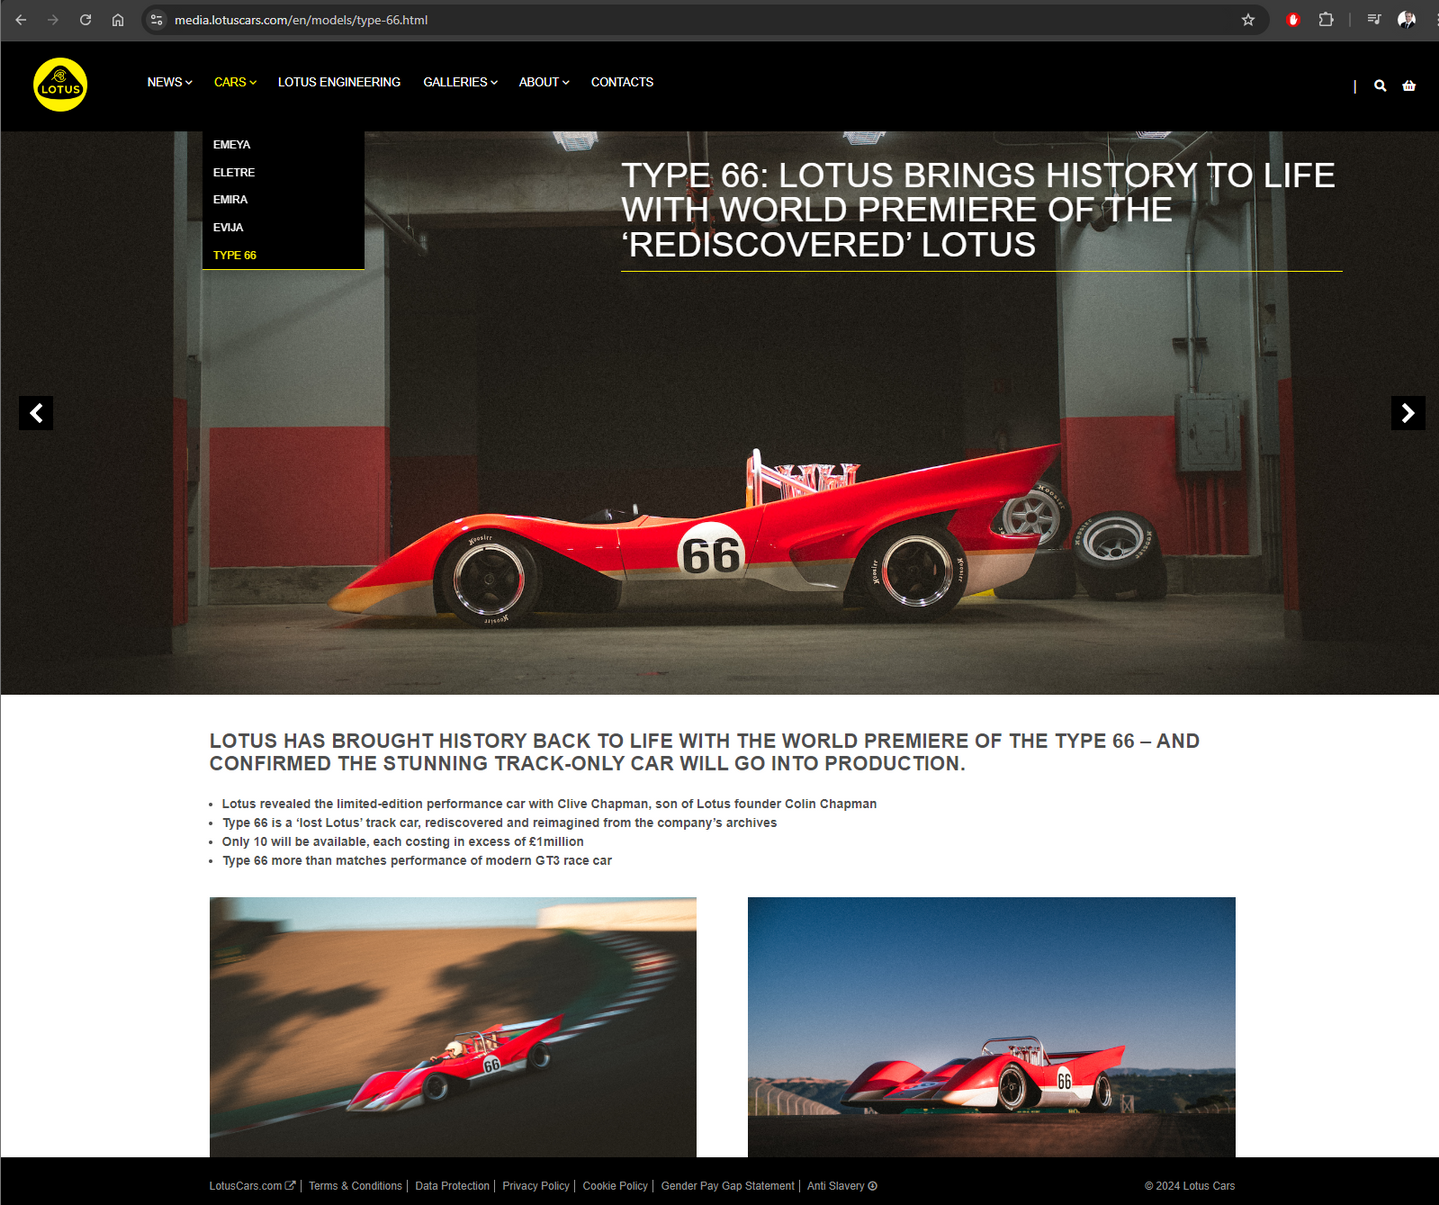
Task: Open the Extensions puzzle piece icon
Action: (1326, 20)
